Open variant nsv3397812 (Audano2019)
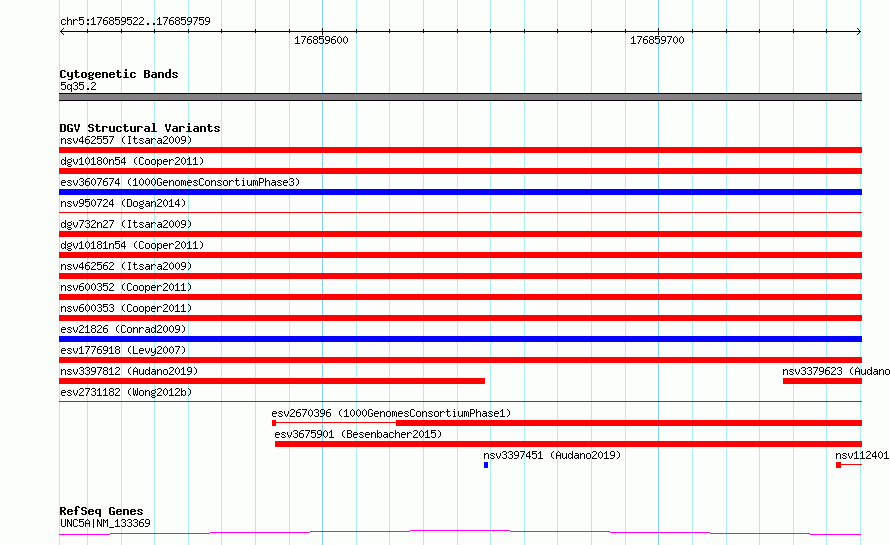Image resolution: width=890 pixels, height=545 pixels. [129, 371]
